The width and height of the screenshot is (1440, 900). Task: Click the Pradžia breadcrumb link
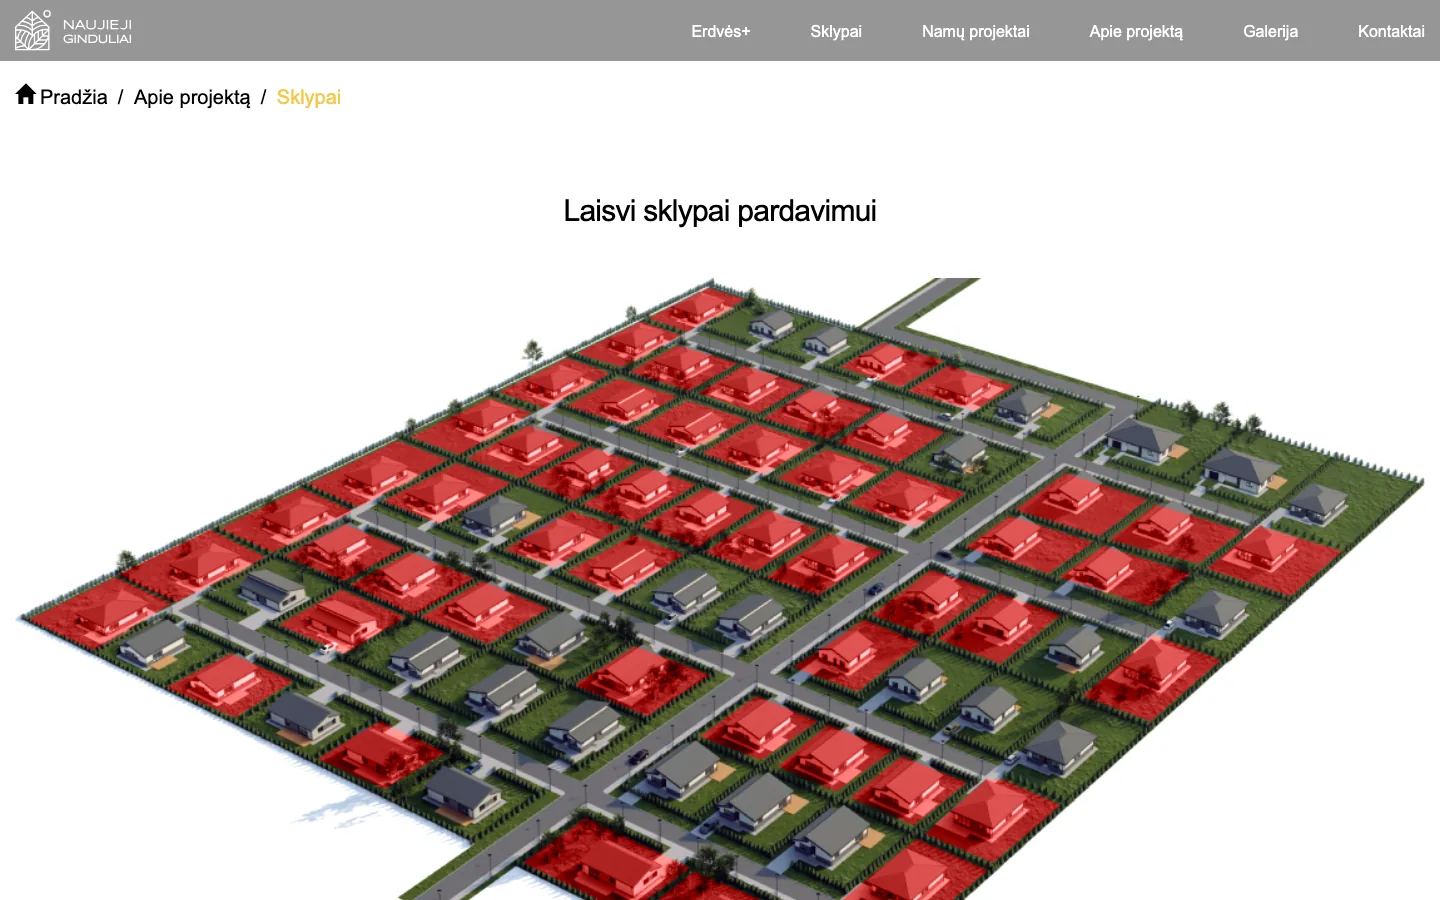73,97
